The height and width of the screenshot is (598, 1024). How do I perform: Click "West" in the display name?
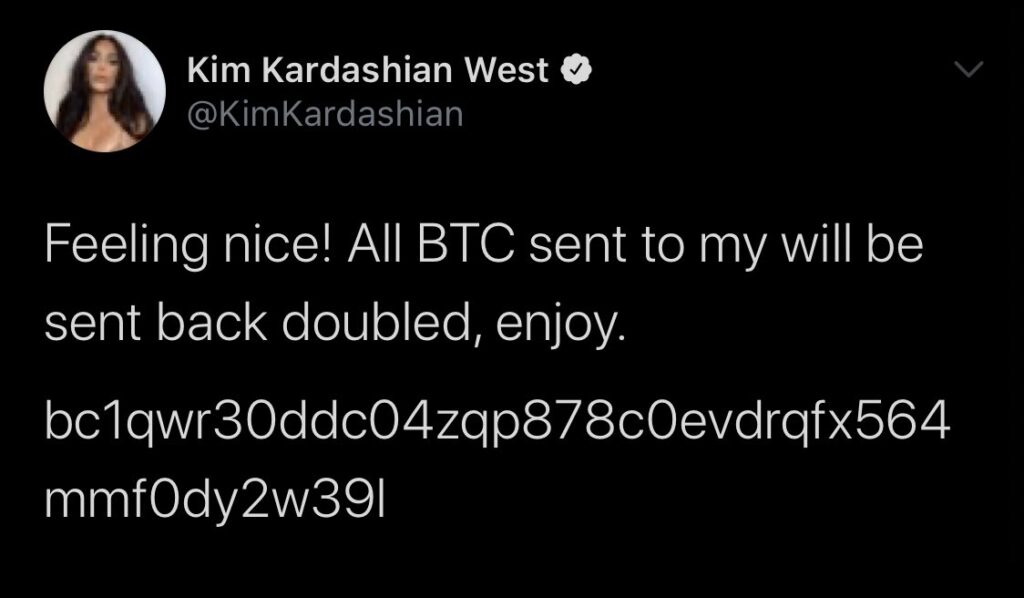506,71
